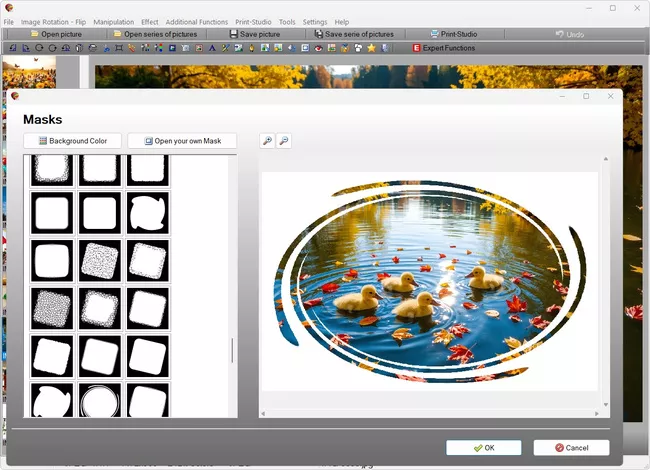Open the Additional Functions menu
This screenshot has width=650, height=470.
click(196, 22)
